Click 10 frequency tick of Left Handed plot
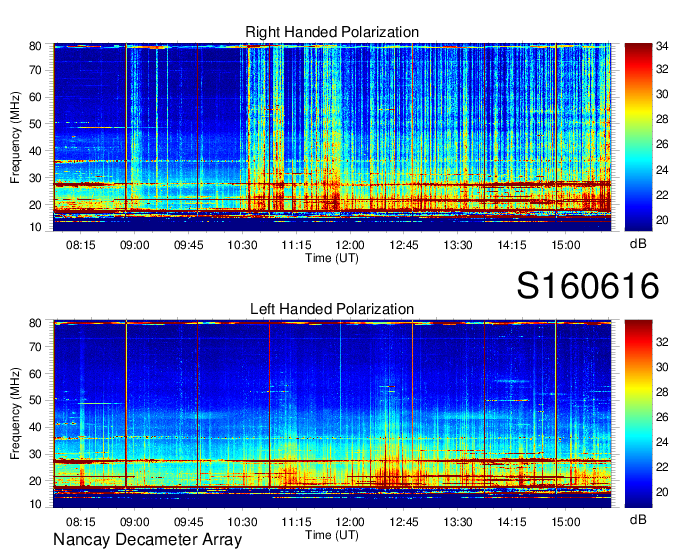680x552 pixels. (35, 504)
